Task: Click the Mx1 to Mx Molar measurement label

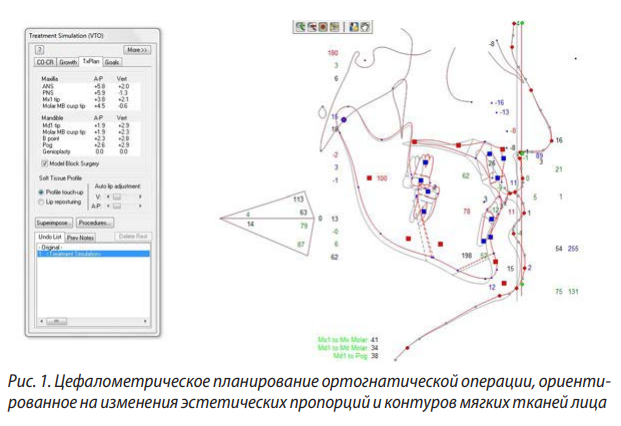Action: [343, 340]
